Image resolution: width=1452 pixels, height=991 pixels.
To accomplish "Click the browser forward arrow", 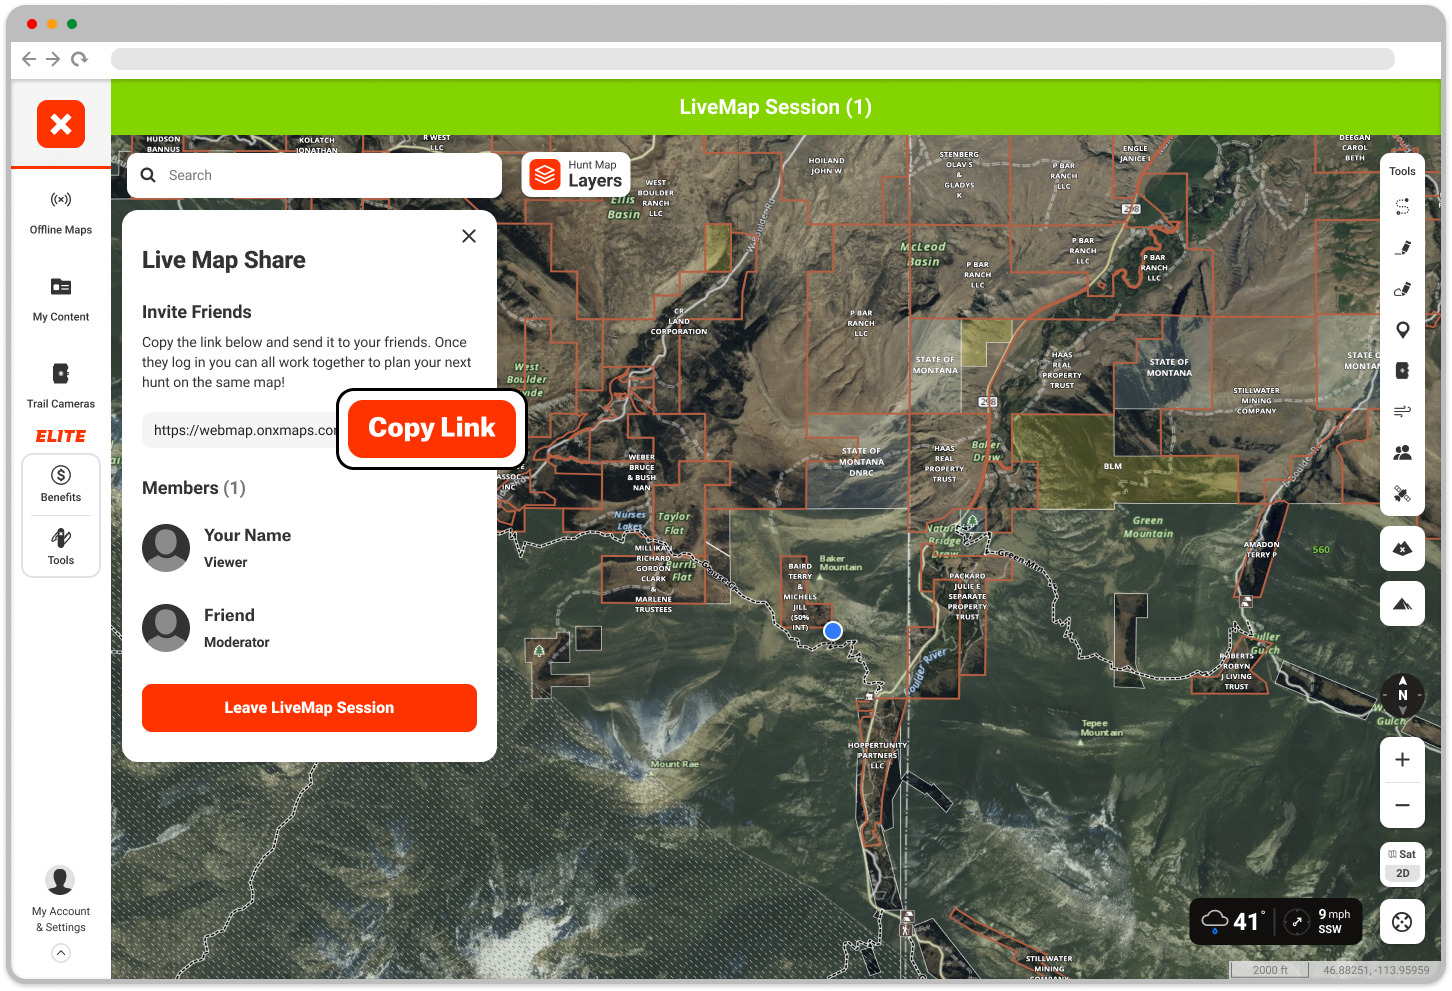I will click(53, 59).
